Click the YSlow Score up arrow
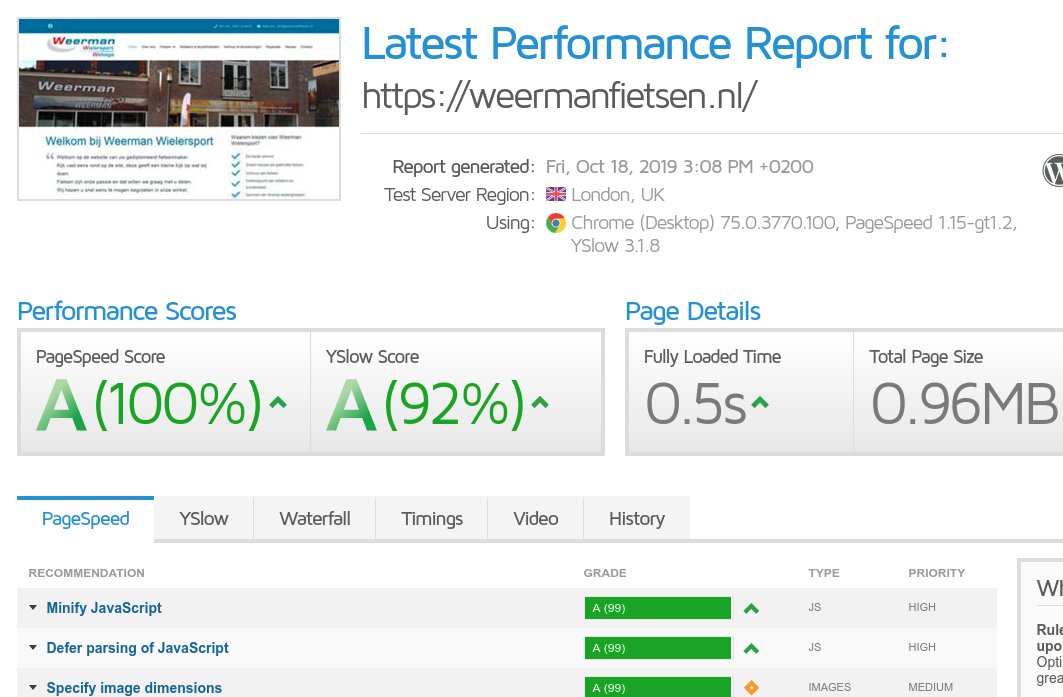The height and width of the screenshot is (697, 1063). (x=540, y=403)
